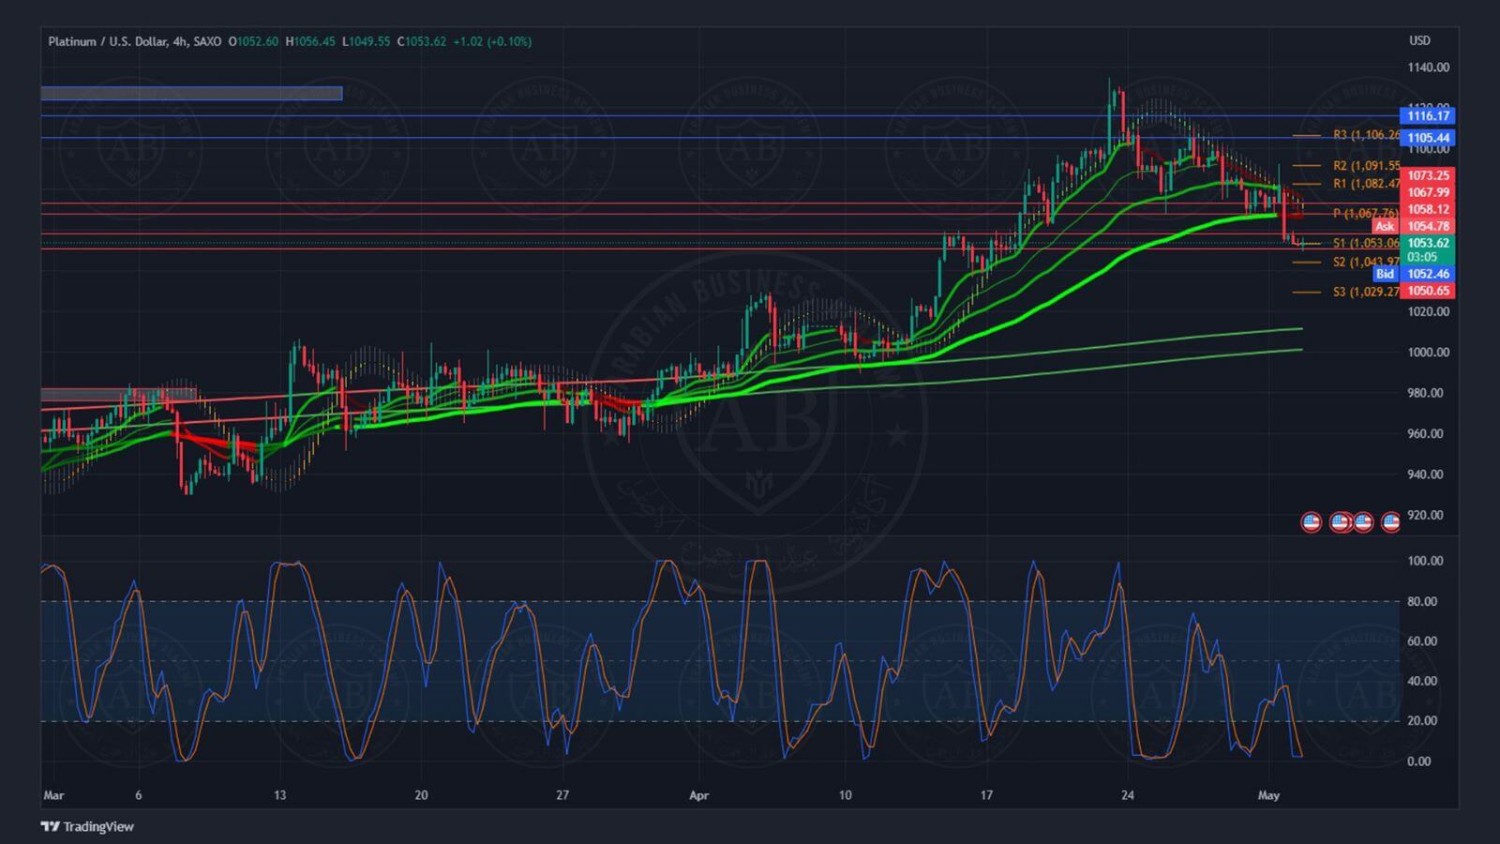The image size is (1500, 844).
Task: Open the rightmost US flag economic event icon
Action: [1390, 522]
